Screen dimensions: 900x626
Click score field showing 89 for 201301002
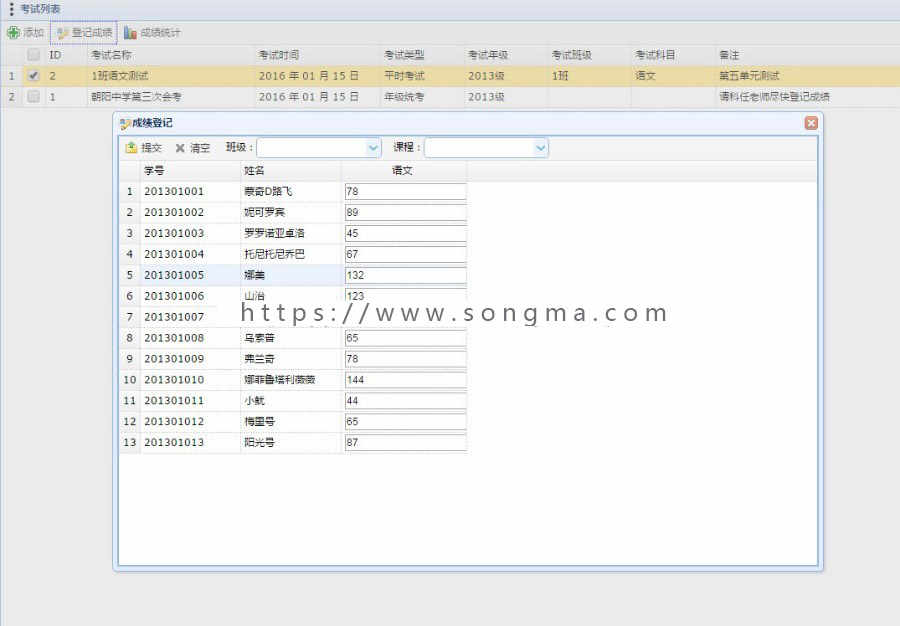[405, 212]
